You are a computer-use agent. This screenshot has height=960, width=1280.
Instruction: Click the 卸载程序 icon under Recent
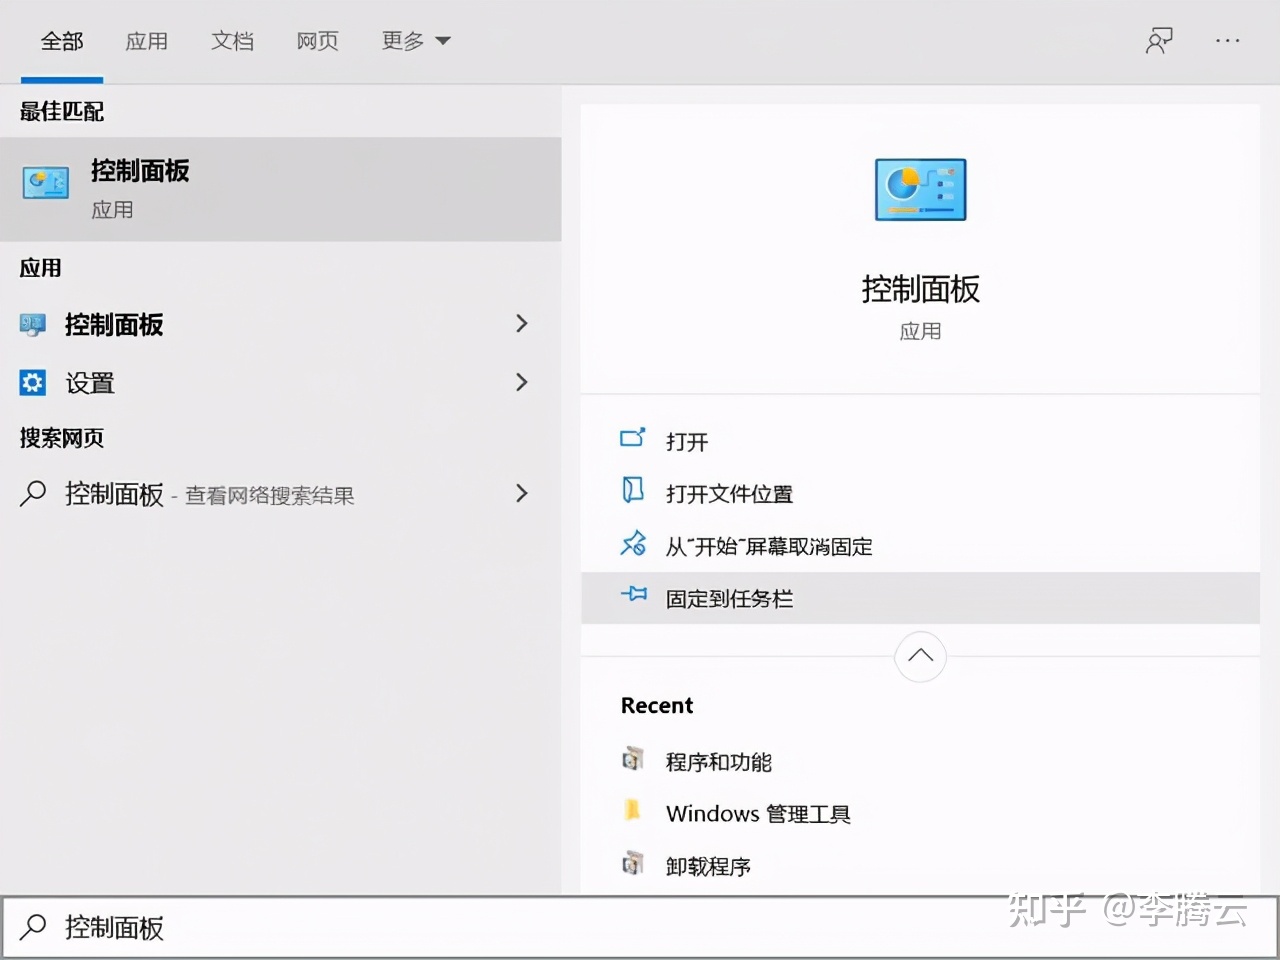point(632,864)
